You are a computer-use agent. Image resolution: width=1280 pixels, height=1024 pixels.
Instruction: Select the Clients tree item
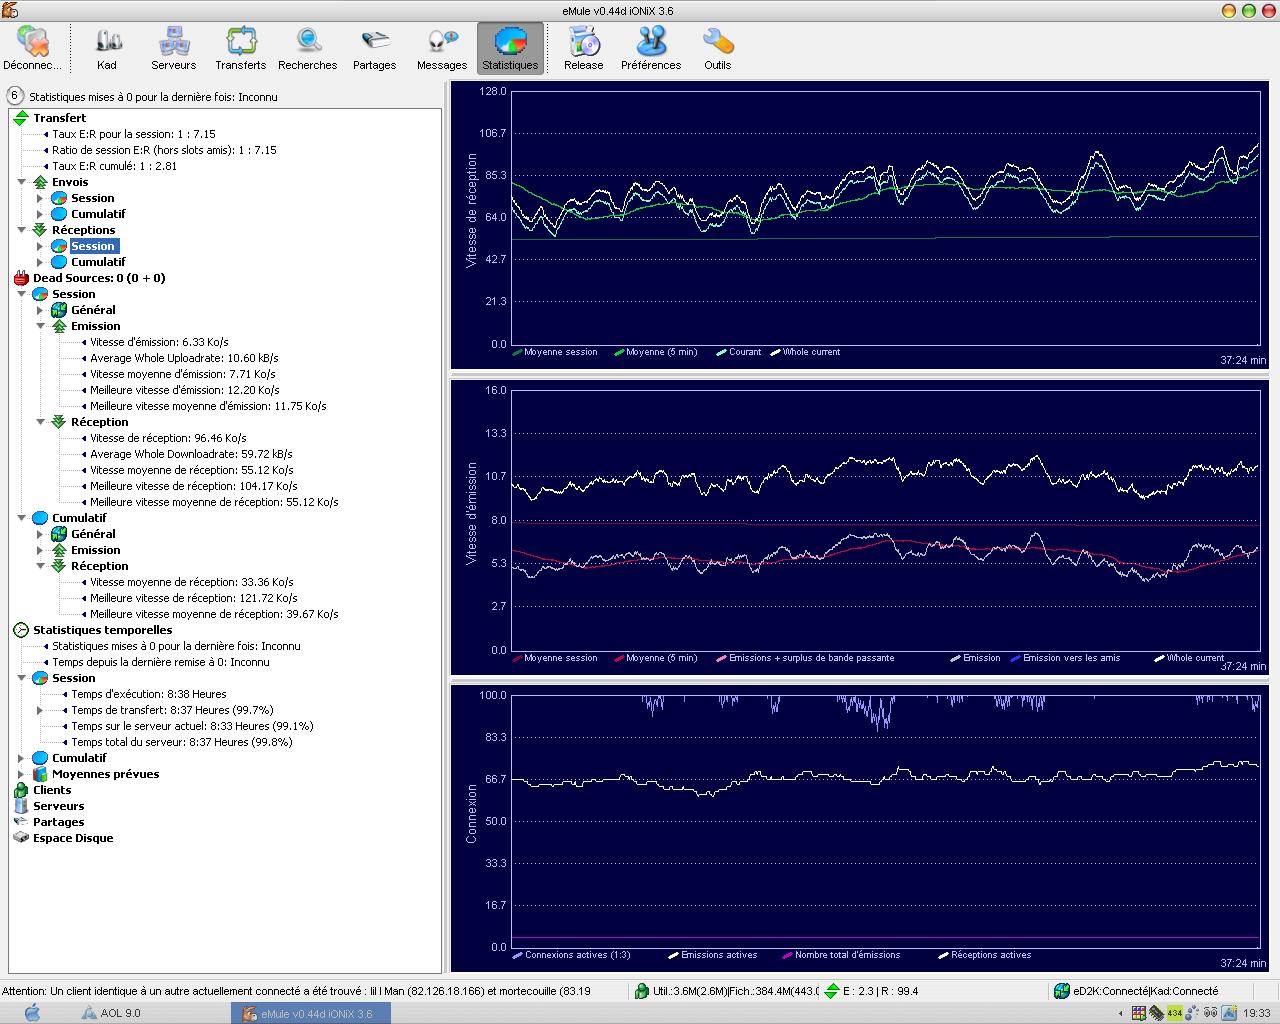tap(52, 790)
